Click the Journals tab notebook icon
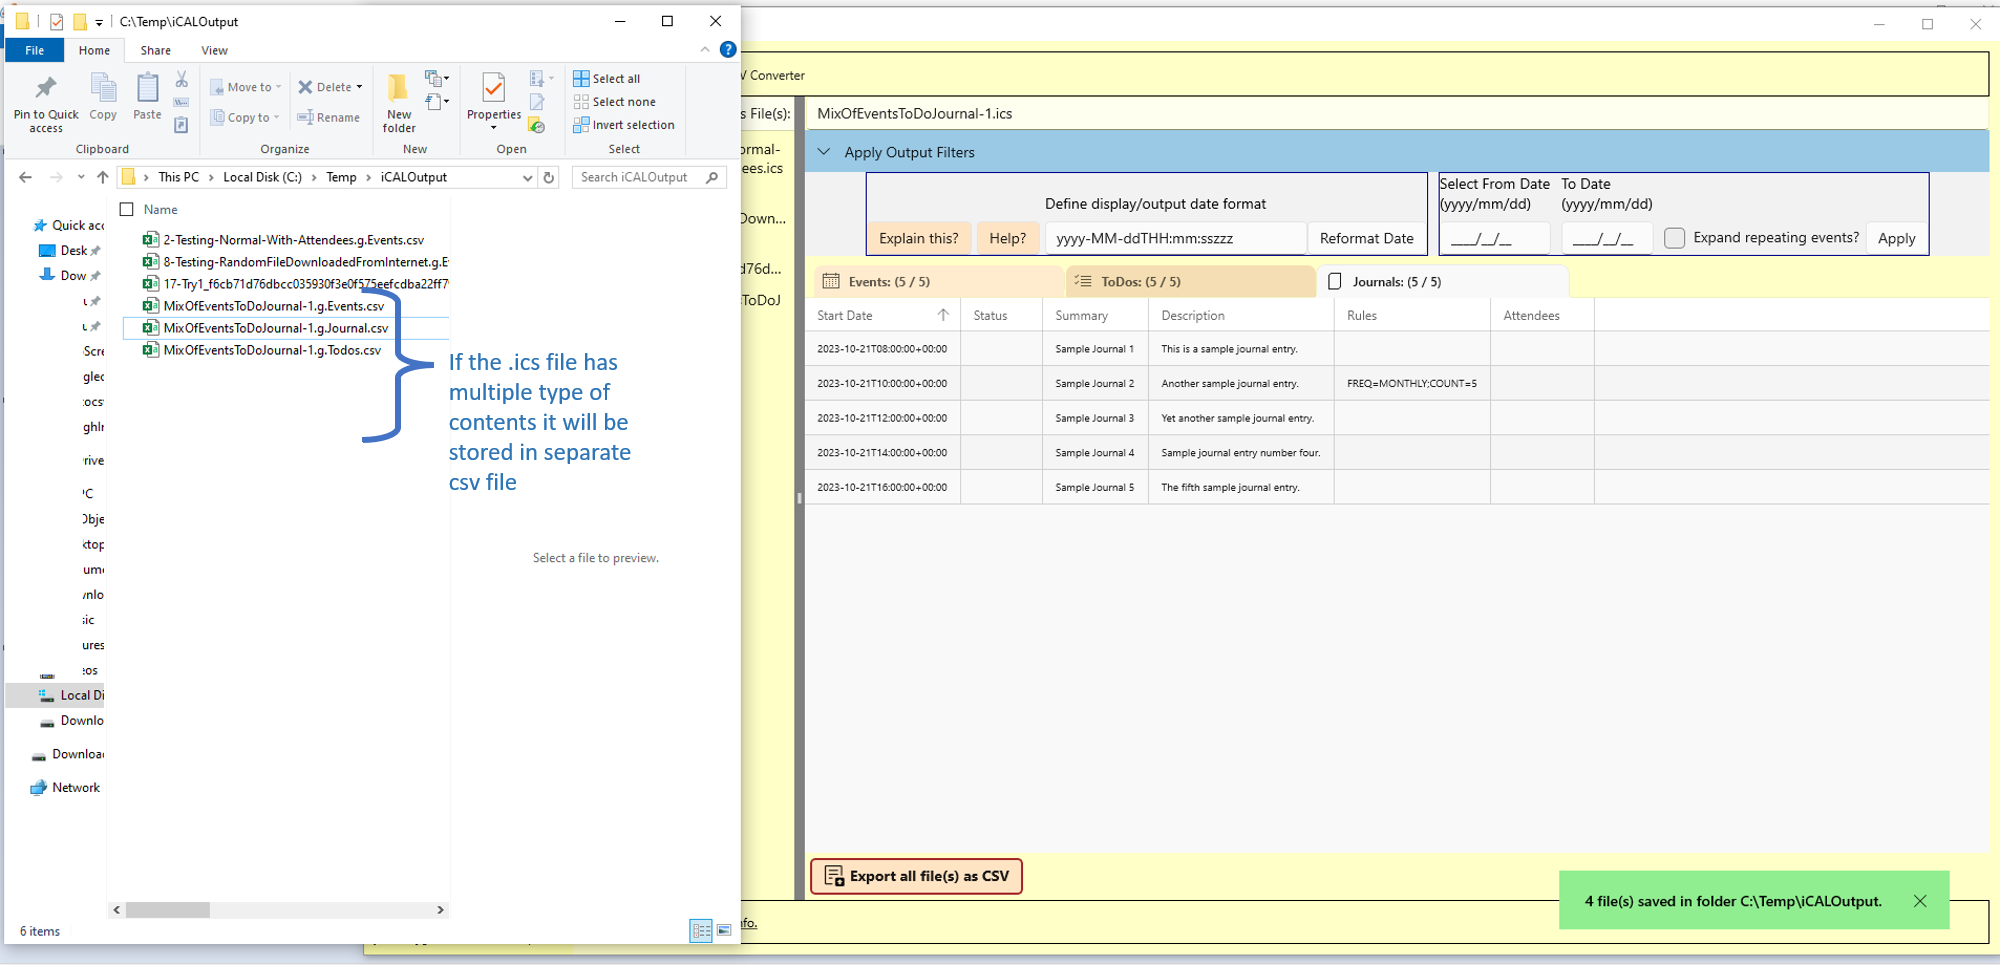 tap(1334, 281)
